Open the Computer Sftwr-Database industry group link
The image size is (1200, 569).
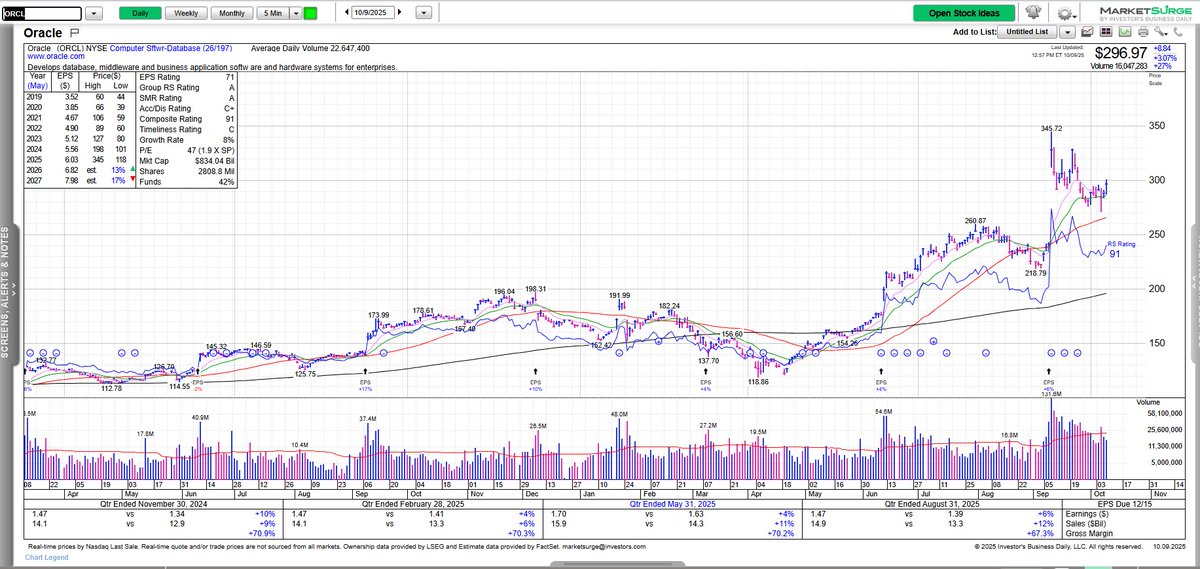(x=171, y=48)
